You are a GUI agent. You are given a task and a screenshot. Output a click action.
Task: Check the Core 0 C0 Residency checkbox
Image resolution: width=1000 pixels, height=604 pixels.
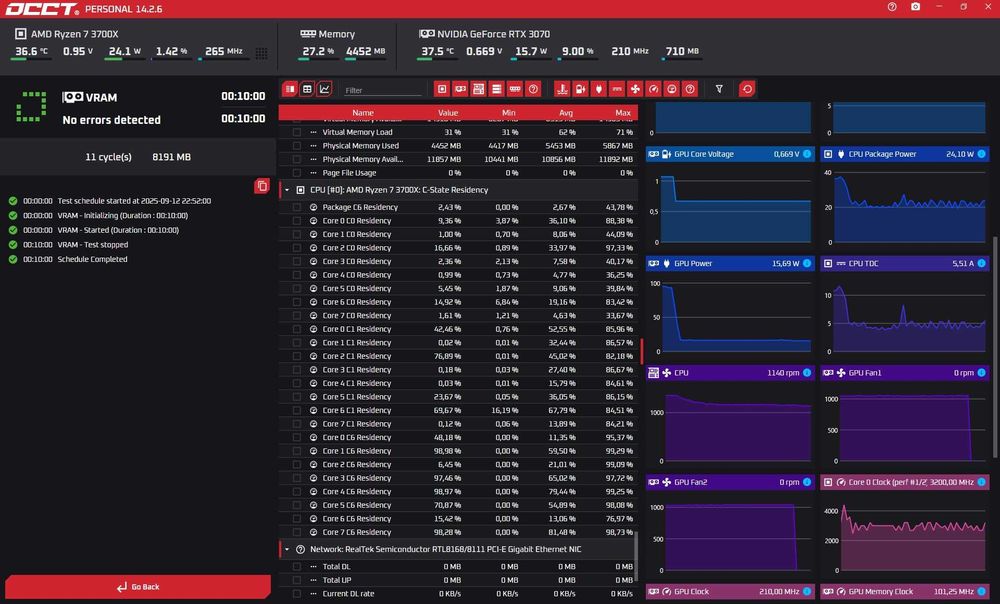tap(297, 221)
